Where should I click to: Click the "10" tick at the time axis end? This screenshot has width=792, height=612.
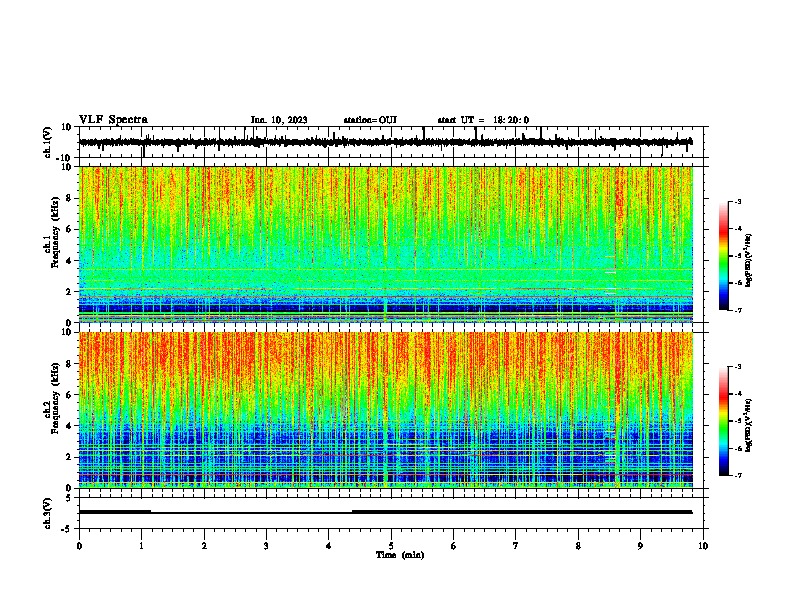703,546
